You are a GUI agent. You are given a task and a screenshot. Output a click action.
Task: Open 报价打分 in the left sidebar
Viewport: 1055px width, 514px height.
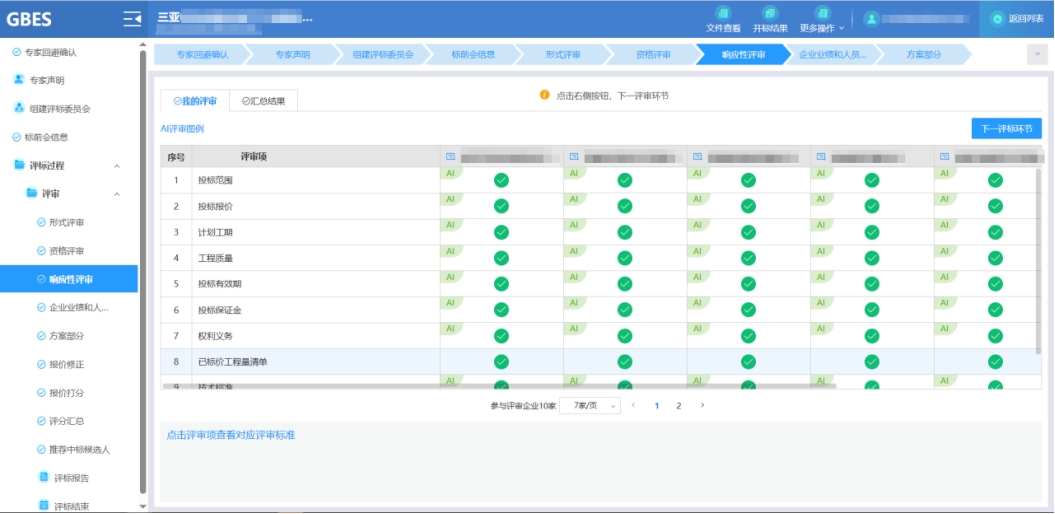point(61,393)
